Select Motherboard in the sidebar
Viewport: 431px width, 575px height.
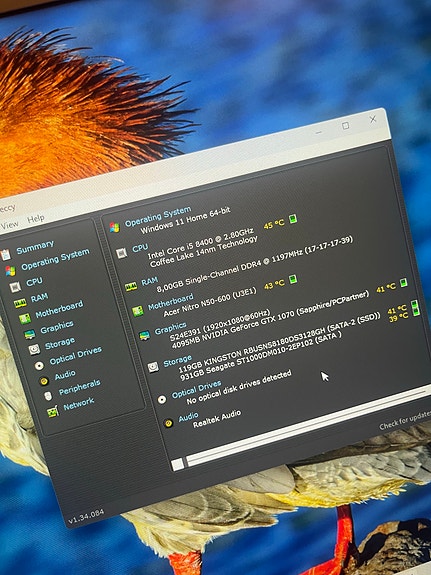click(x=59, y=309)
